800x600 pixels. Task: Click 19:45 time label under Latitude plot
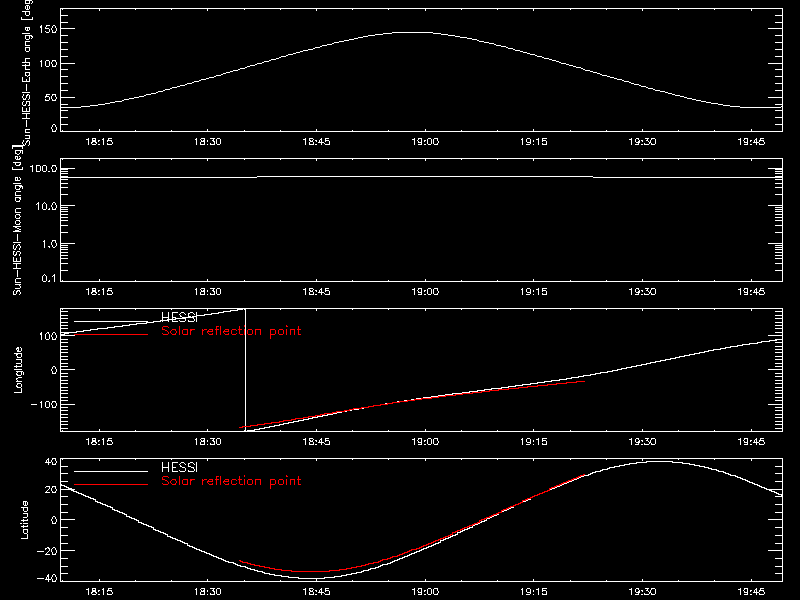(x=751, y=592)
